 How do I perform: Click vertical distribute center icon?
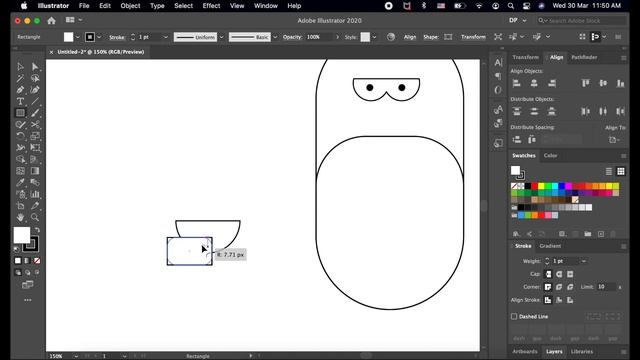pos(534,111)
